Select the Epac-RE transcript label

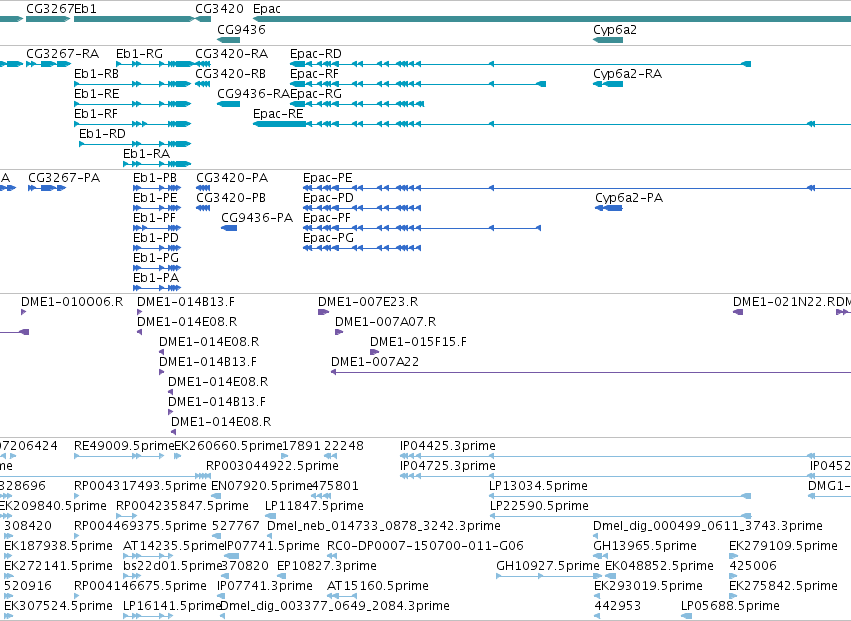(x=278, y=114)
